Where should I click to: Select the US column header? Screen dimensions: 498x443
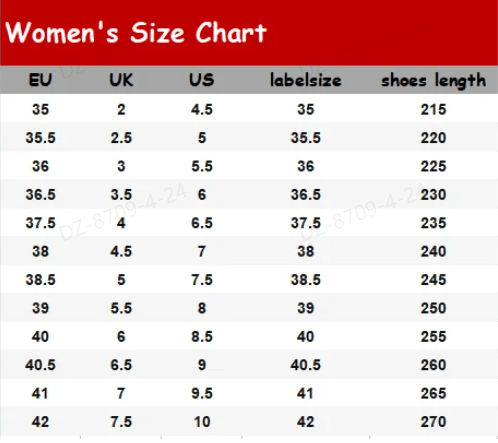tap(202, 80)
